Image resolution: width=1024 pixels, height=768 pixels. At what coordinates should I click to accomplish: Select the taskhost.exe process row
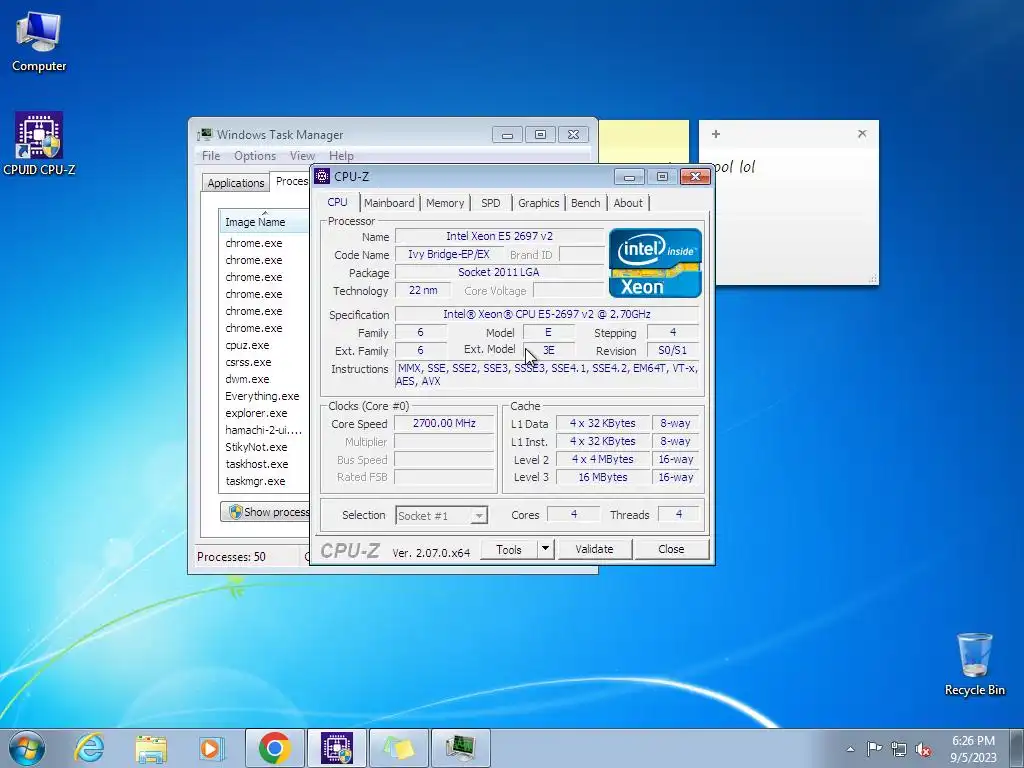point(264,464)
